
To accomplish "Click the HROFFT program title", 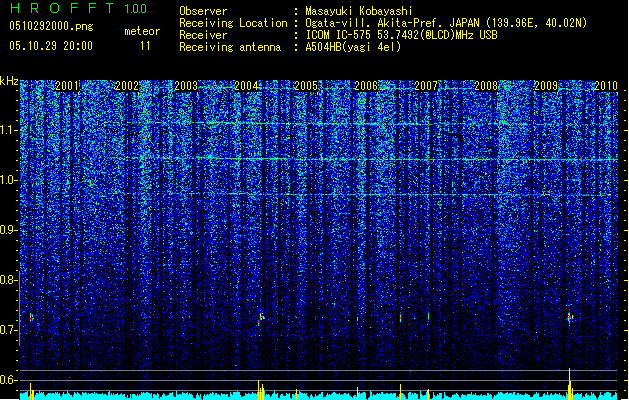I will [x=62, y=8].
